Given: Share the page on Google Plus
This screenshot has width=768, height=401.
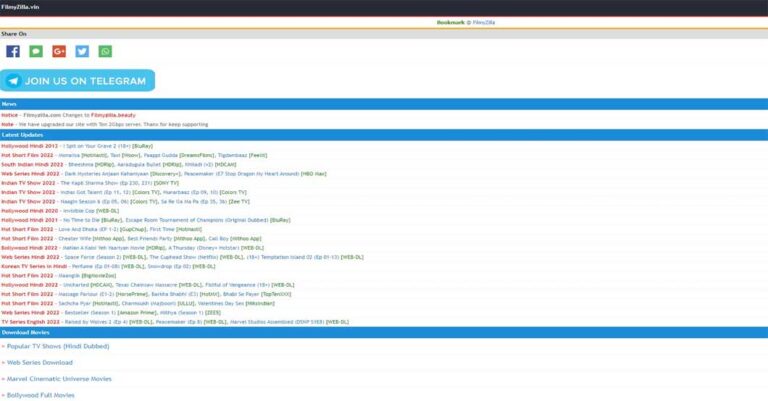Looking at the screenshot, I should click(59, 51).
